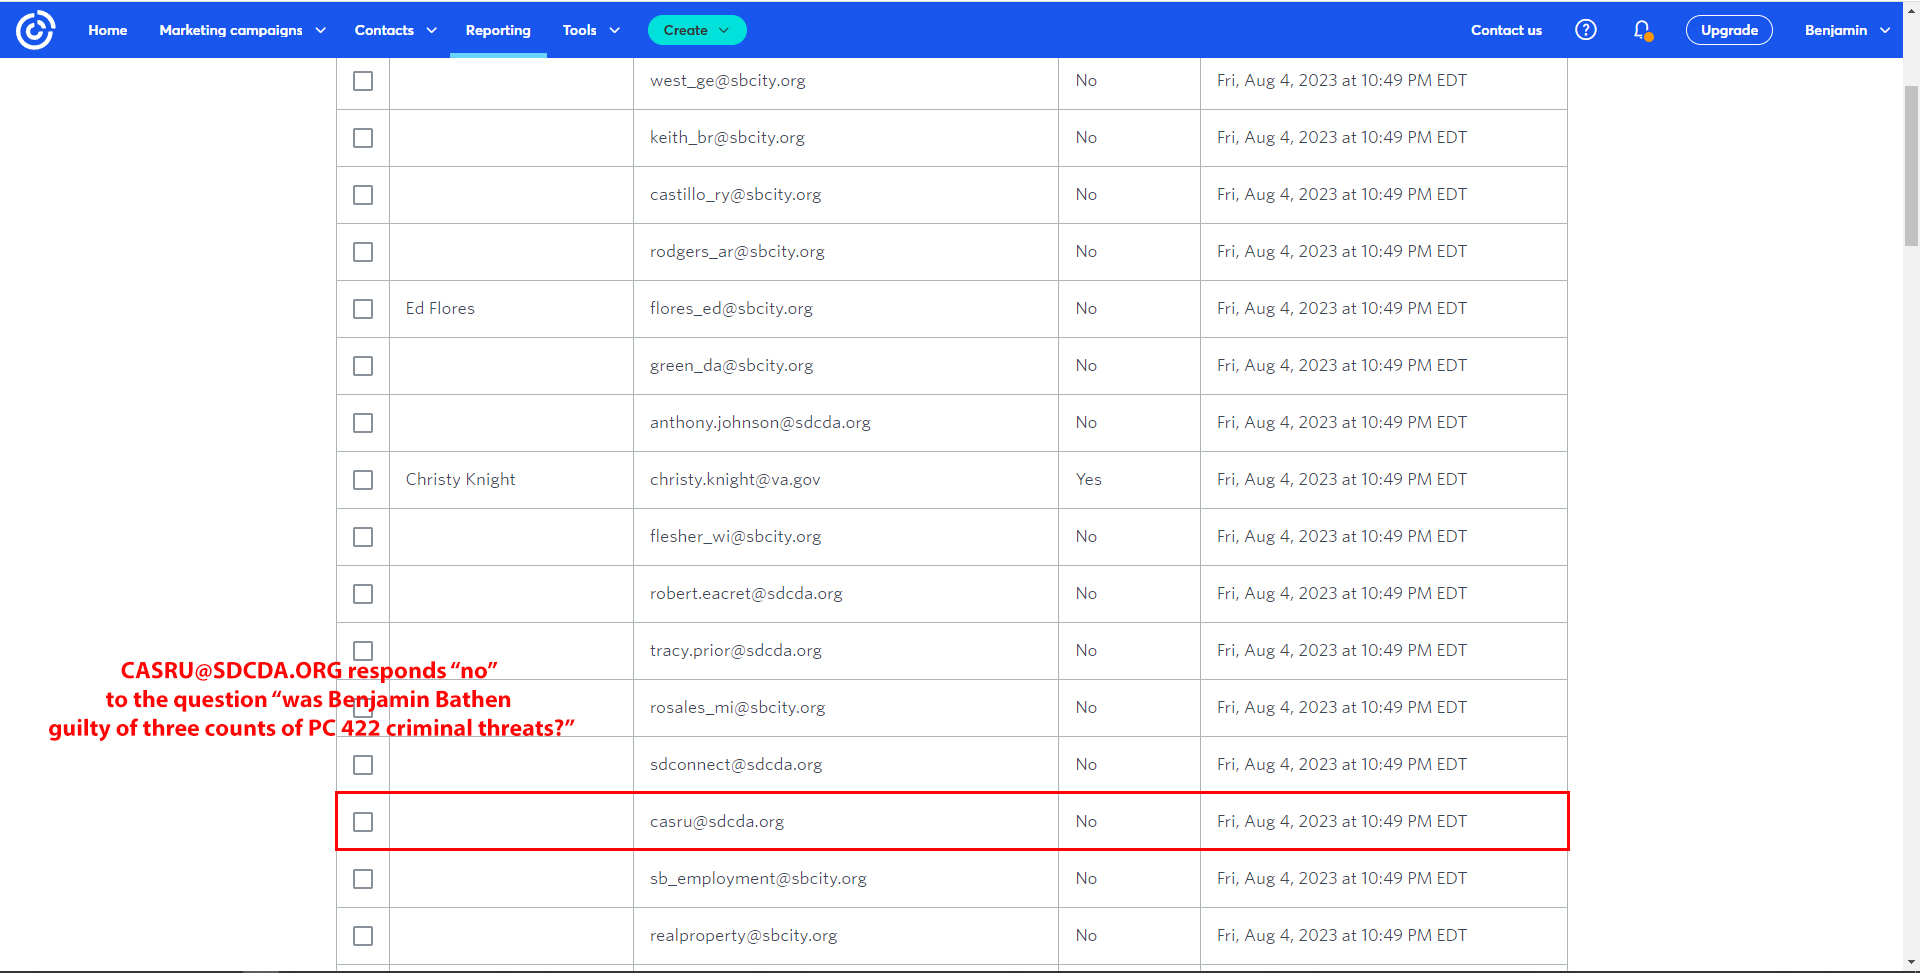
Task: Open the Contact us link
Action: 1505,30
